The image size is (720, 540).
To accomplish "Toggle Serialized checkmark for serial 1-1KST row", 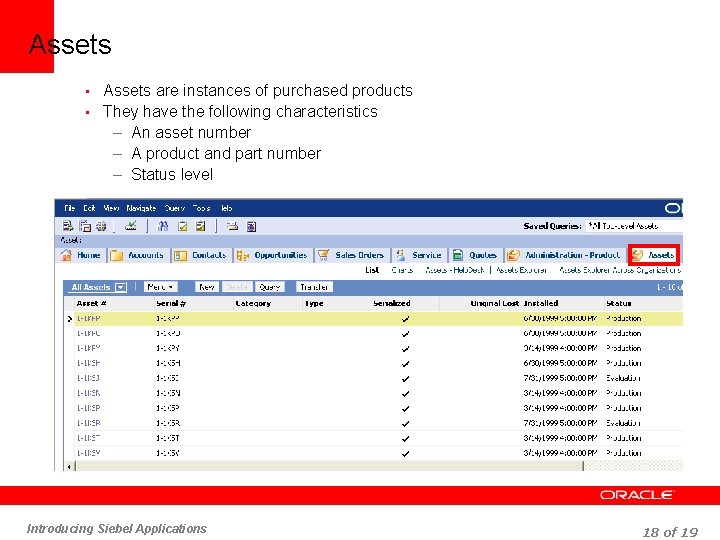I will tap(405, 439).
